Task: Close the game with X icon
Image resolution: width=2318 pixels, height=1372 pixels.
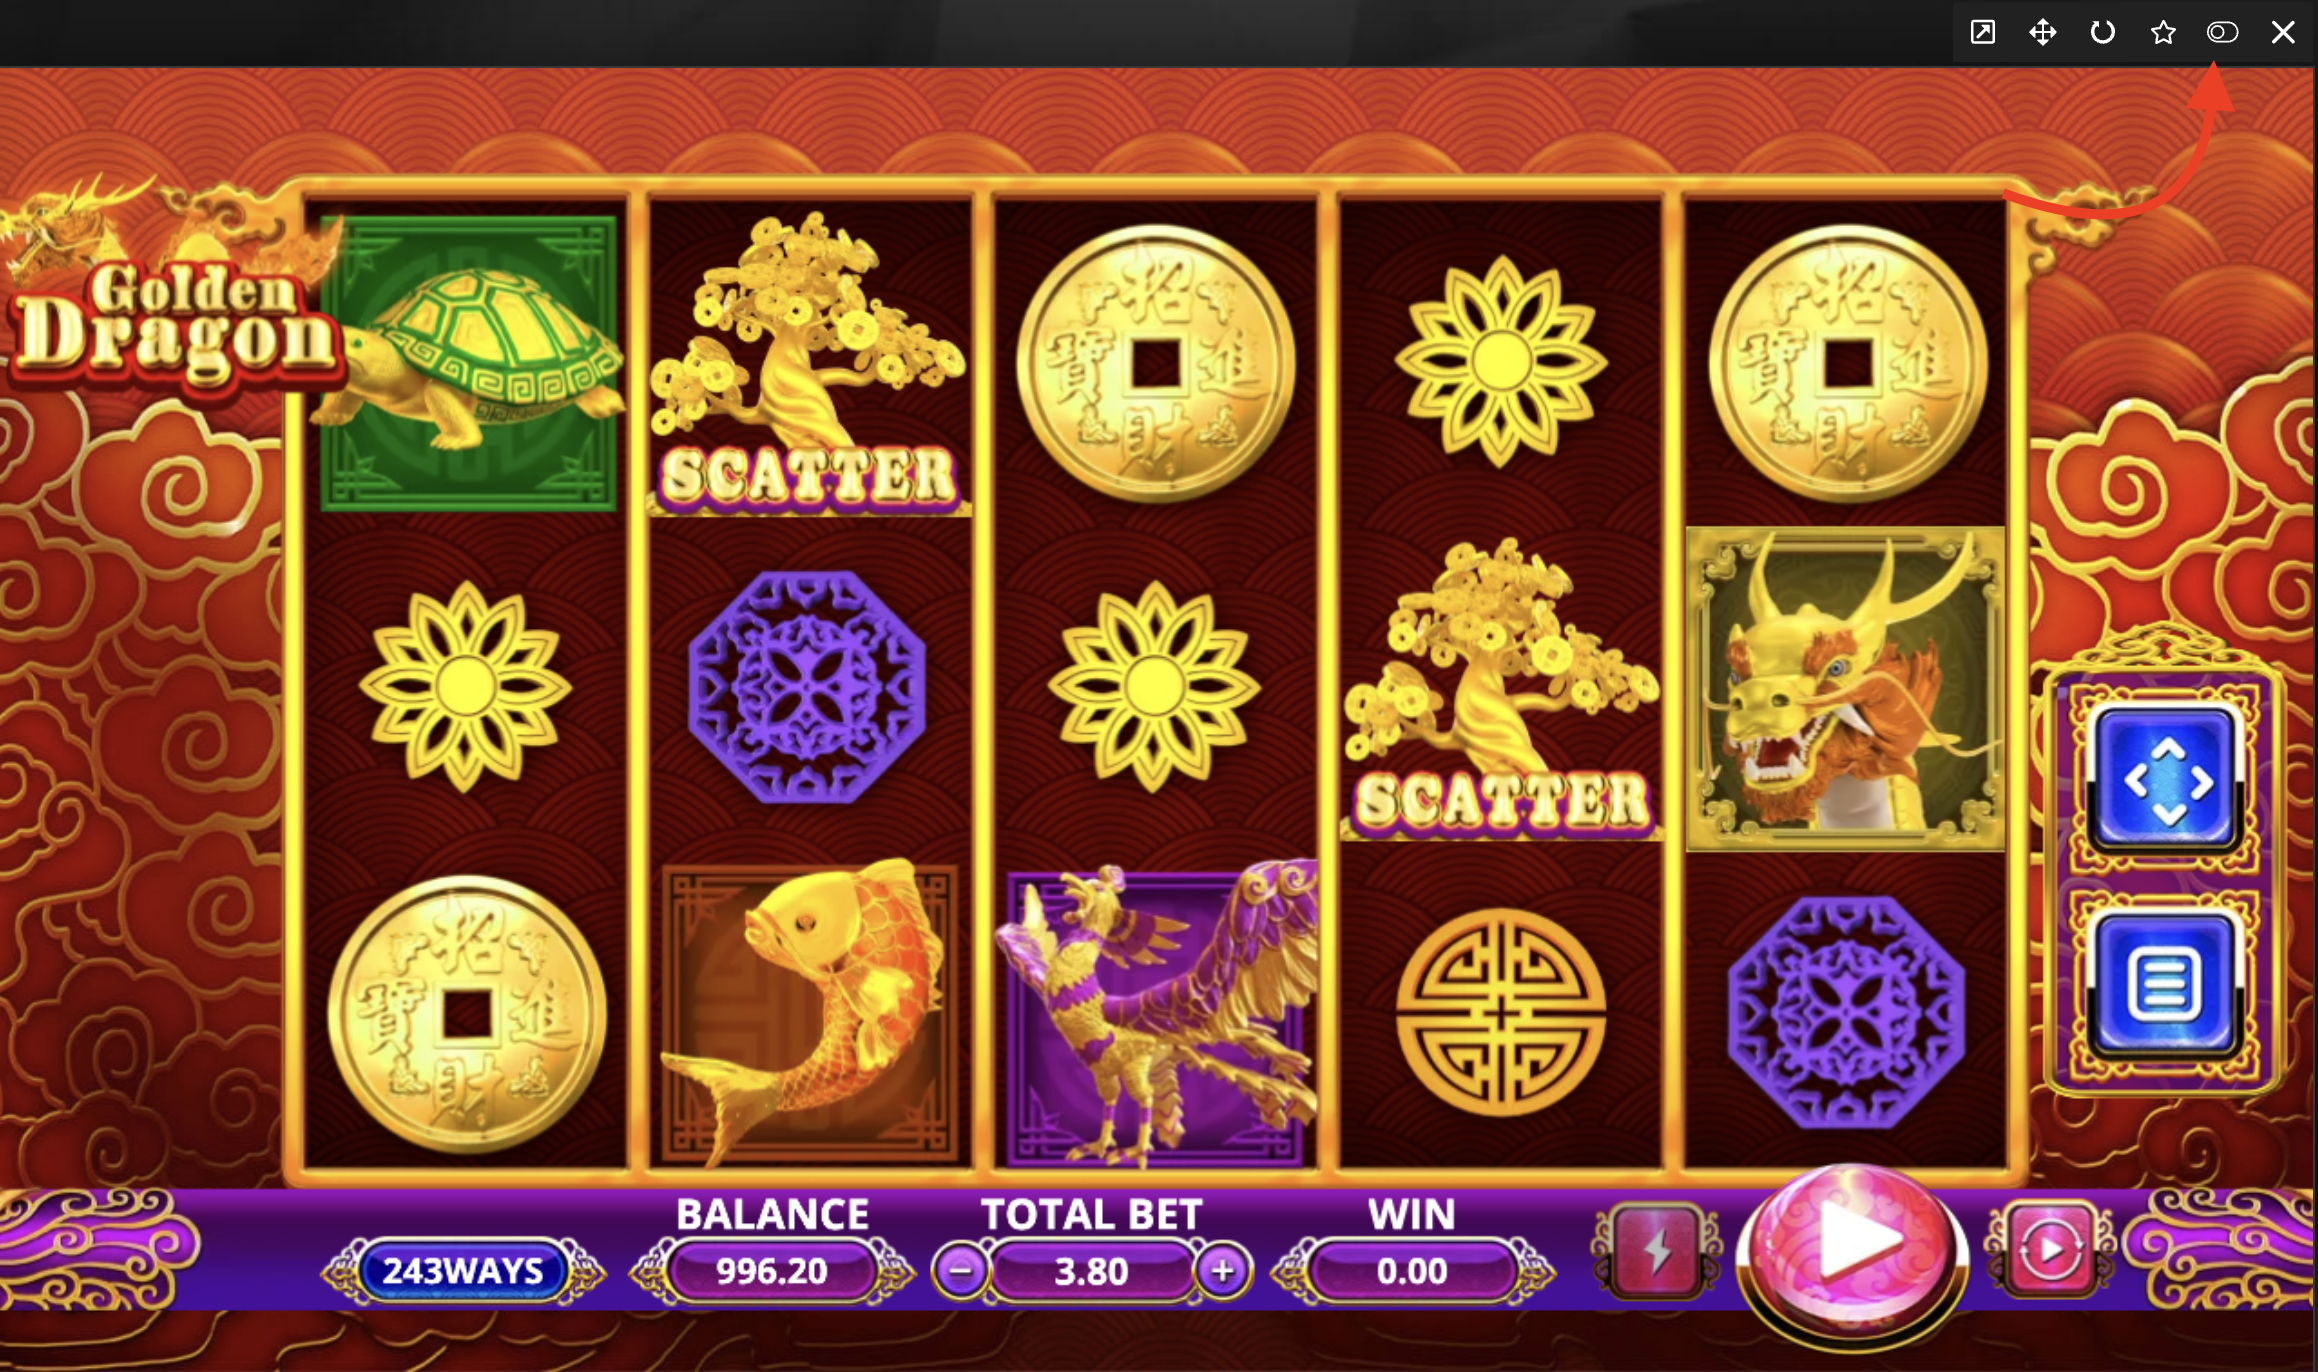Action: pos(2283,32)
